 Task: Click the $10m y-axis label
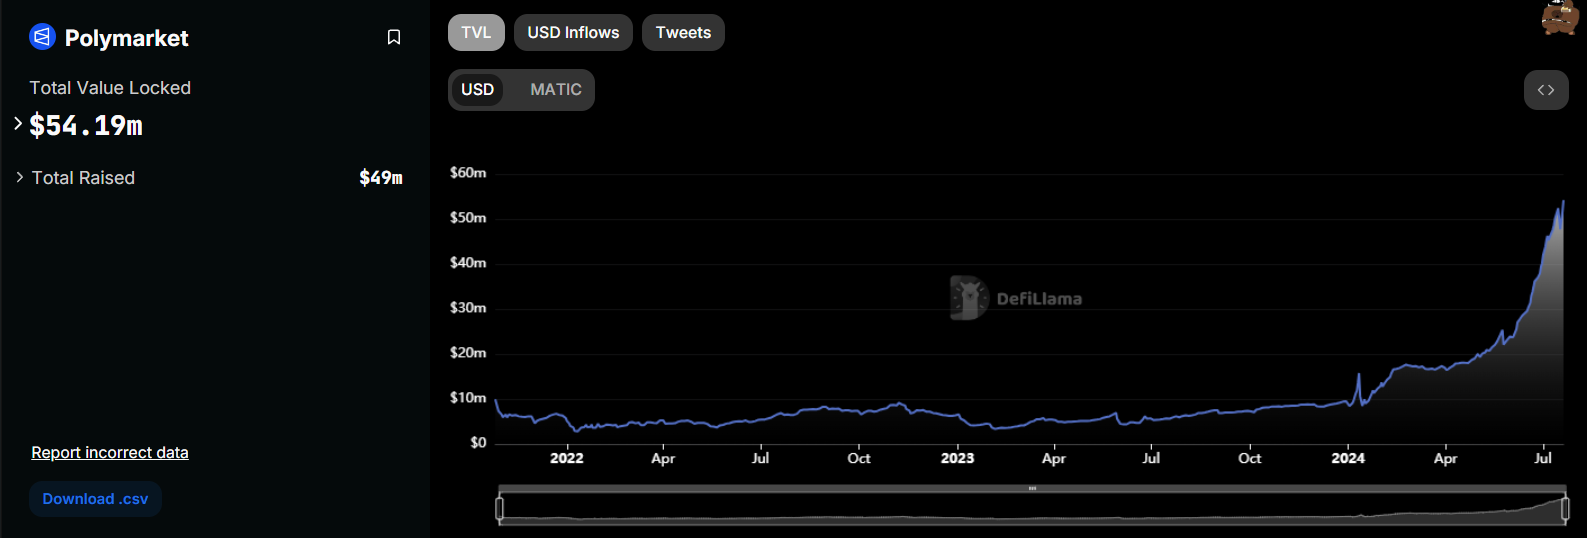(x=468, y=398)
